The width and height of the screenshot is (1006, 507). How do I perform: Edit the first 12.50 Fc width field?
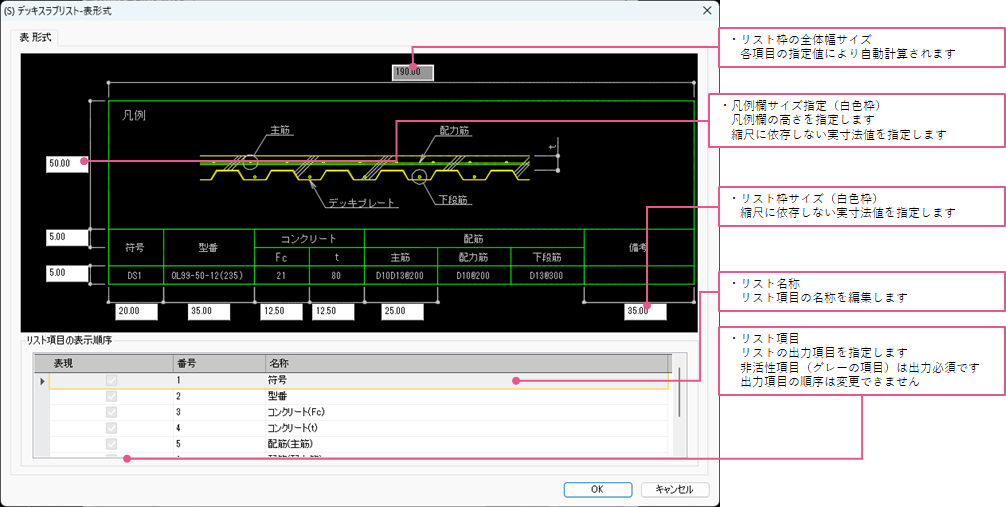[281, 311]
